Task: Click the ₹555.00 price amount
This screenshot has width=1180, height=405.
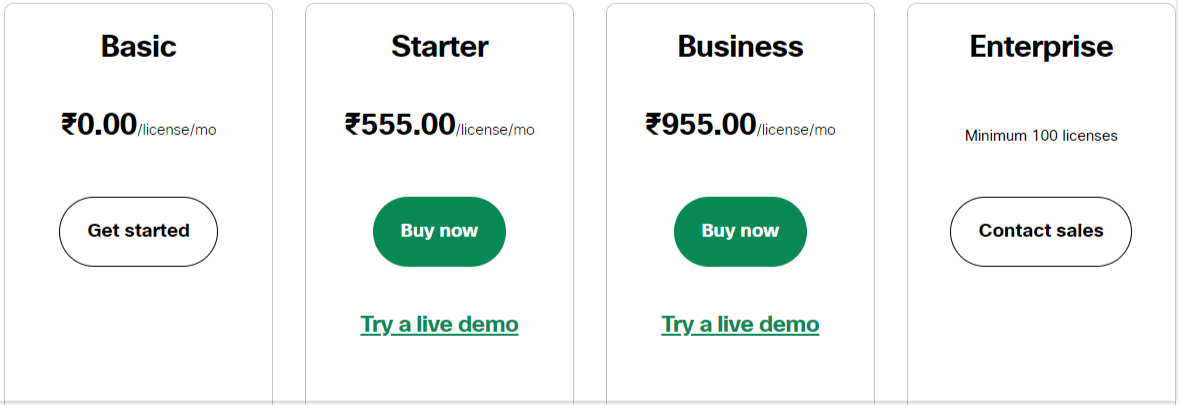Action: click(x=400, y=124)
